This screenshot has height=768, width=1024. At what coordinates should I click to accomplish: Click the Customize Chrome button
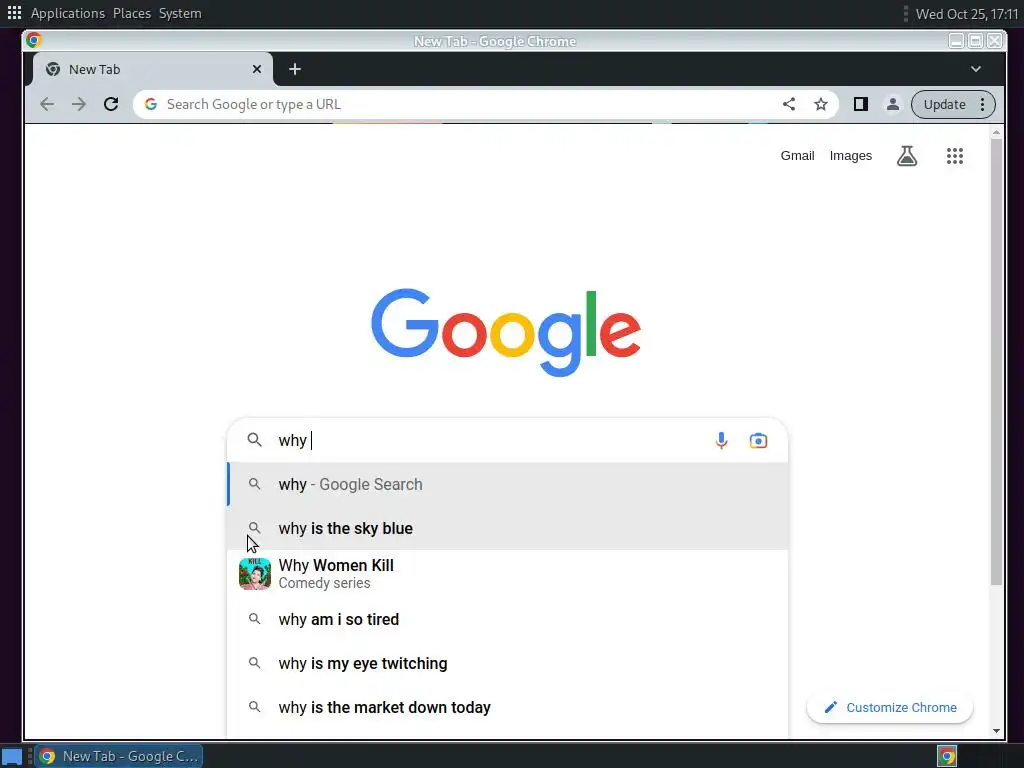pos(889,708)
